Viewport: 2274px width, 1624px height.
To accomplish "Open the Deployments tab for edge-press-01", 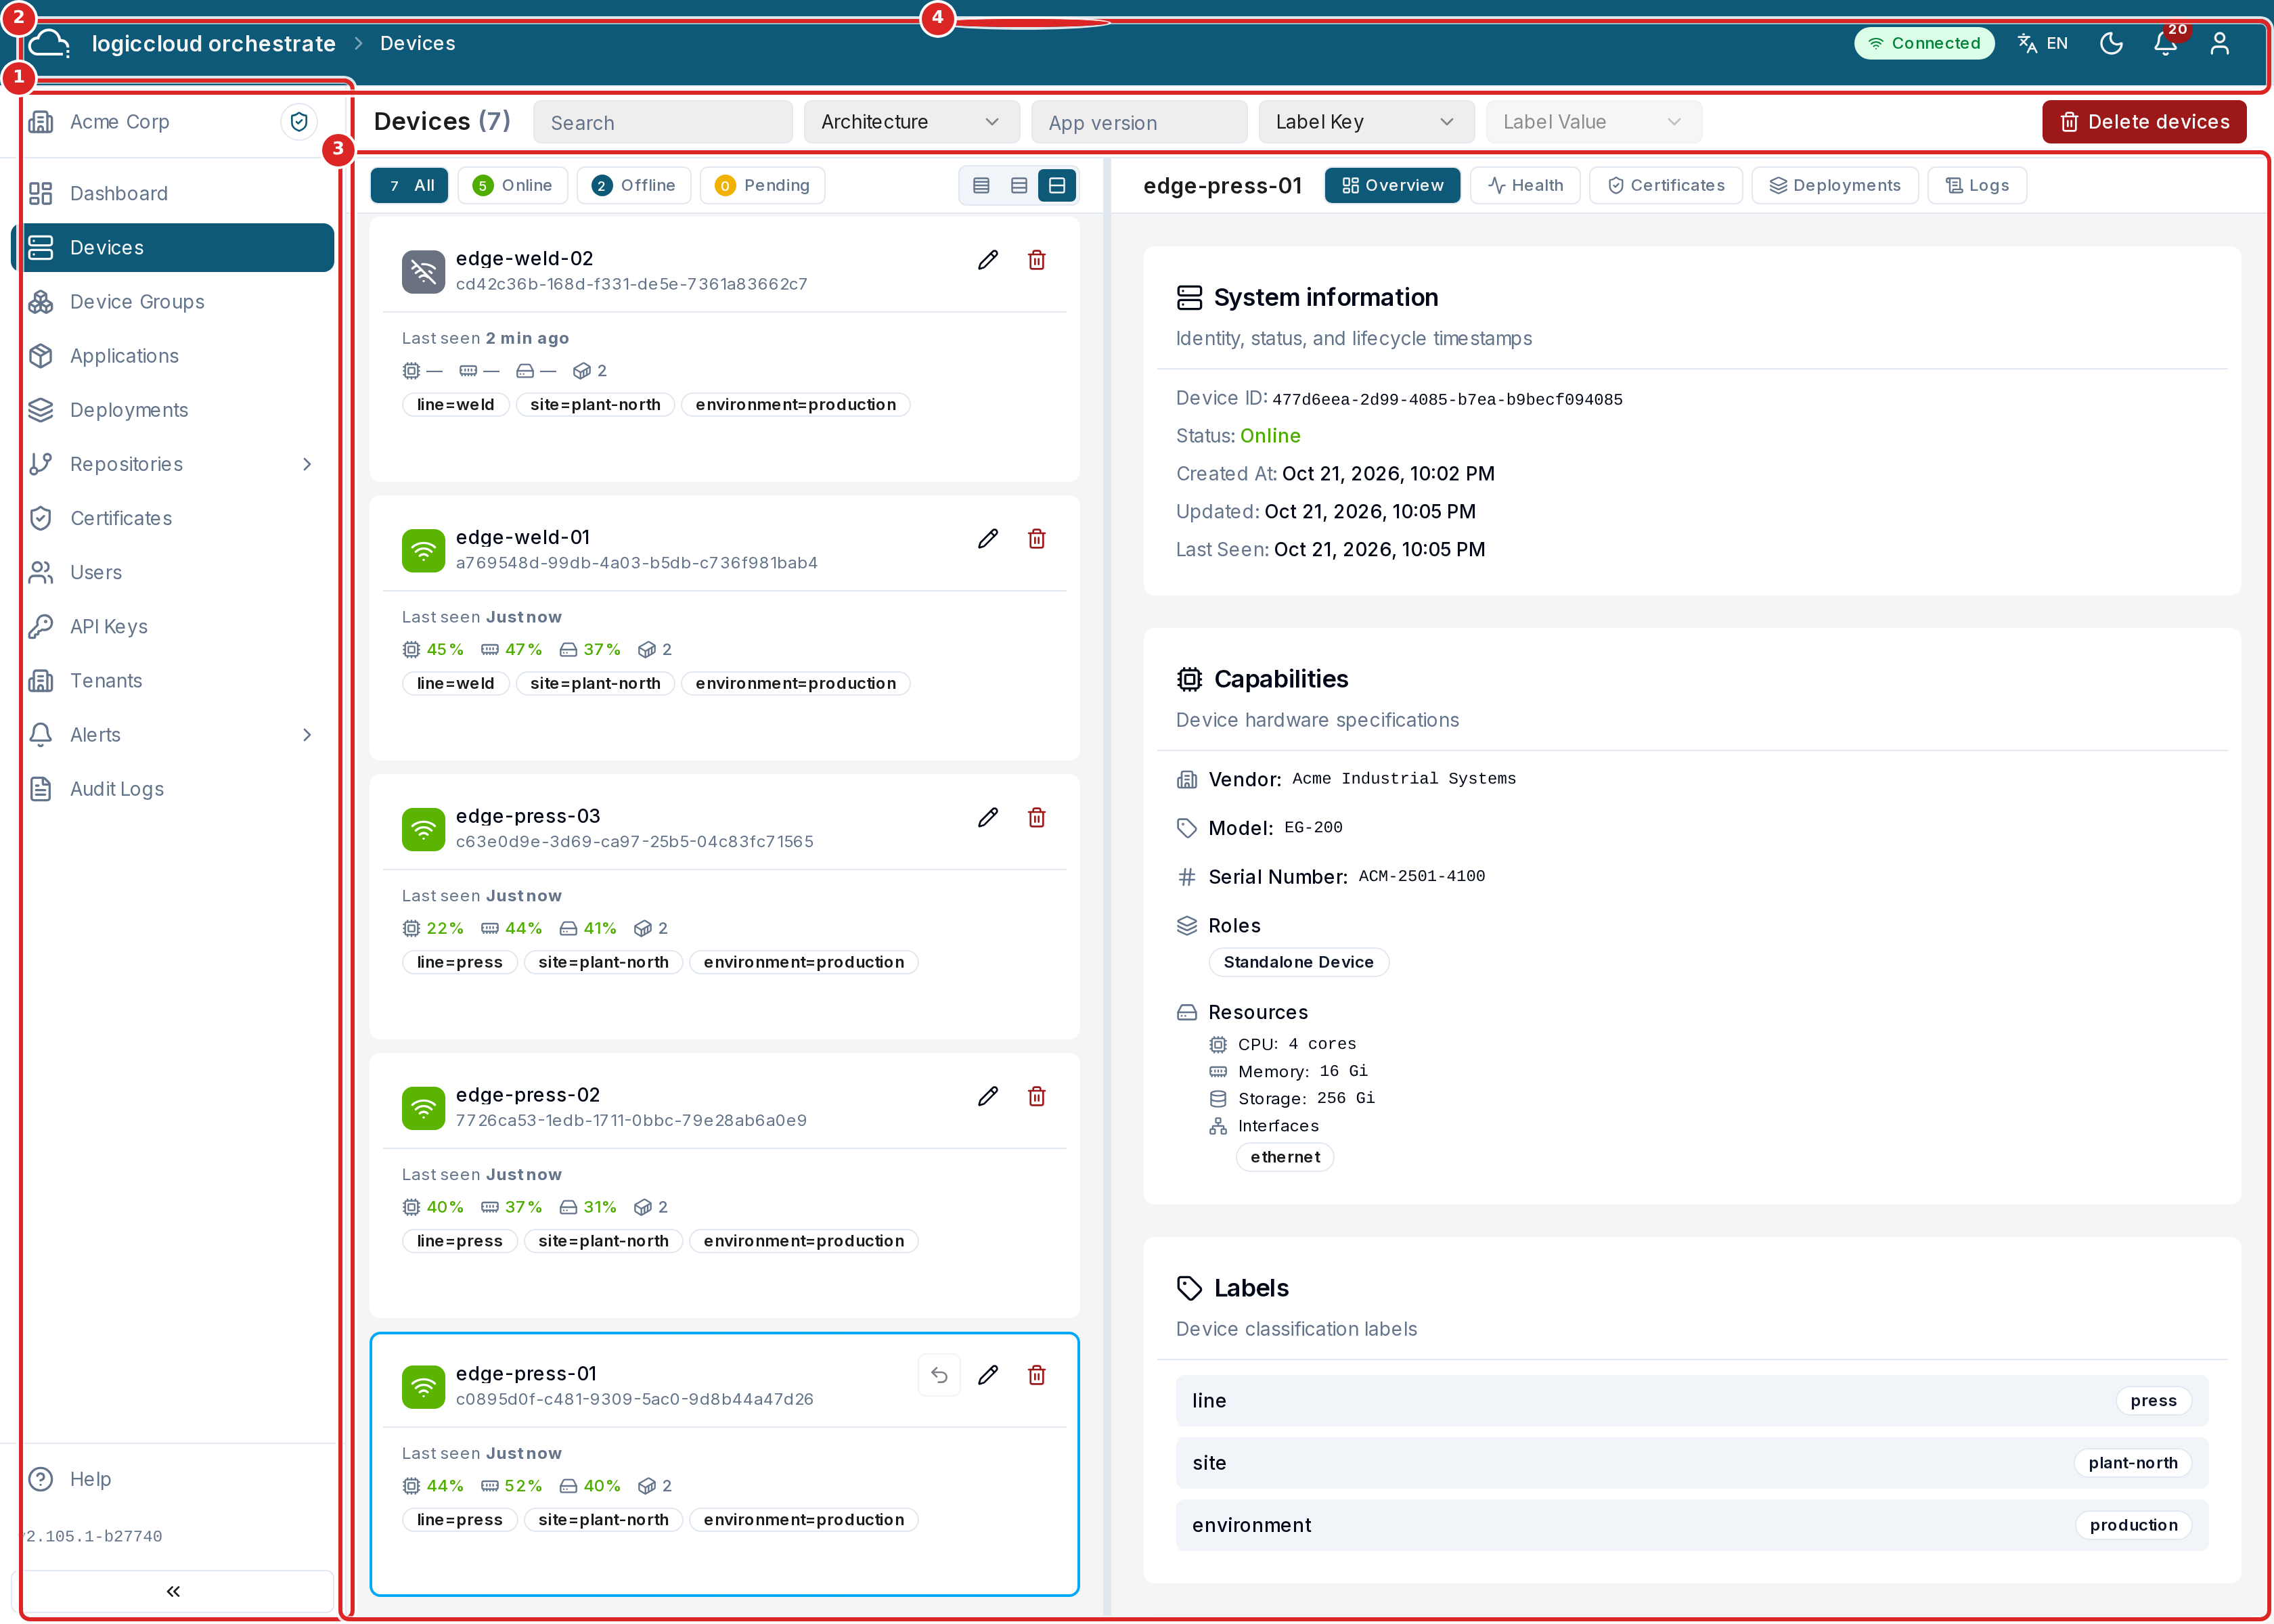I will pyautogui.click(x=1835, y=186).
